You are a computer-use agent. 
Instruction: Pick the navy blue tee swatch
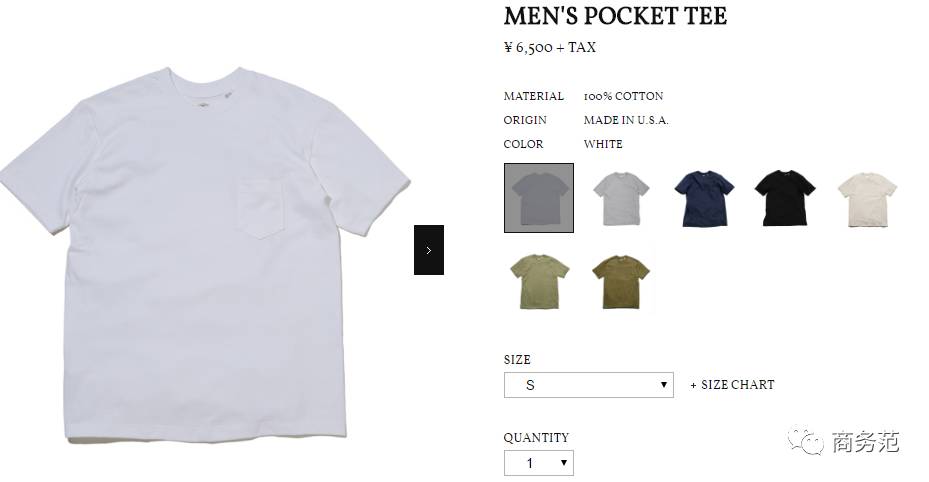click(x=704, y=198)
